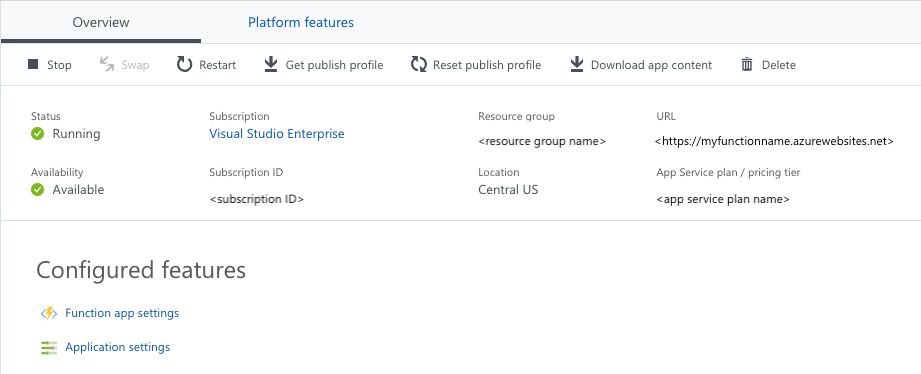Click the Delete trash can icon
The image size is (921, 374).
pos(747,65)
